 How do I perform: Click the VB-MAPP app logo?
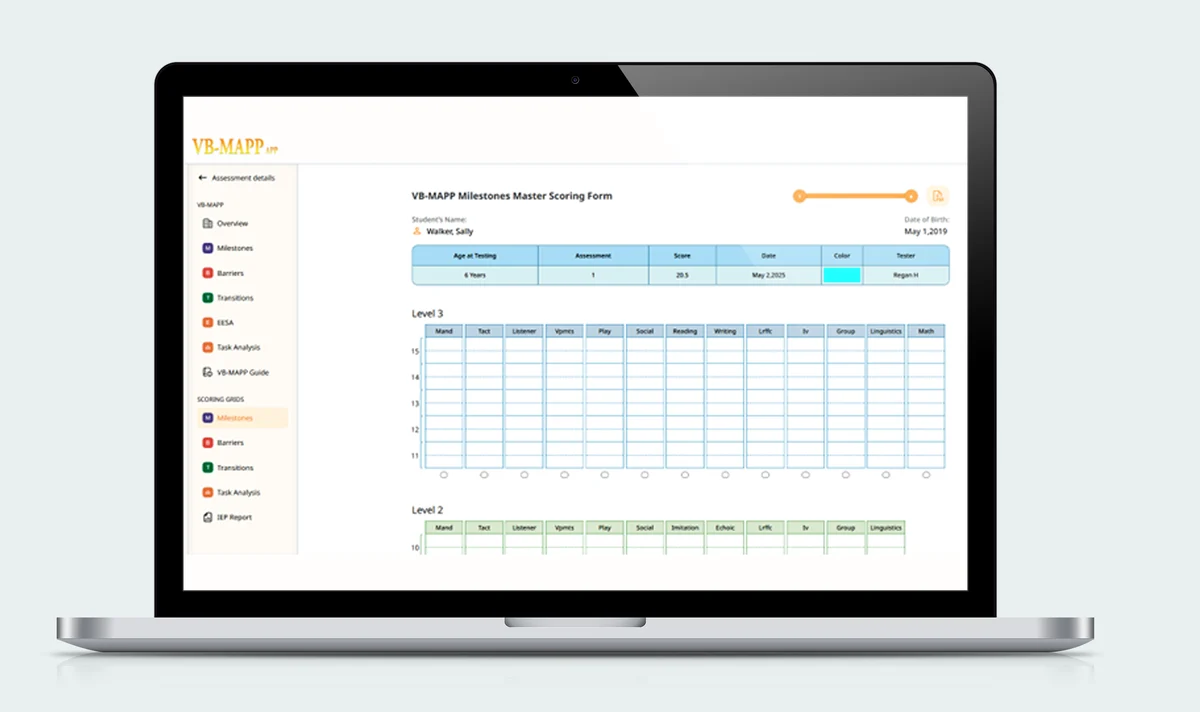click(235, 146)
